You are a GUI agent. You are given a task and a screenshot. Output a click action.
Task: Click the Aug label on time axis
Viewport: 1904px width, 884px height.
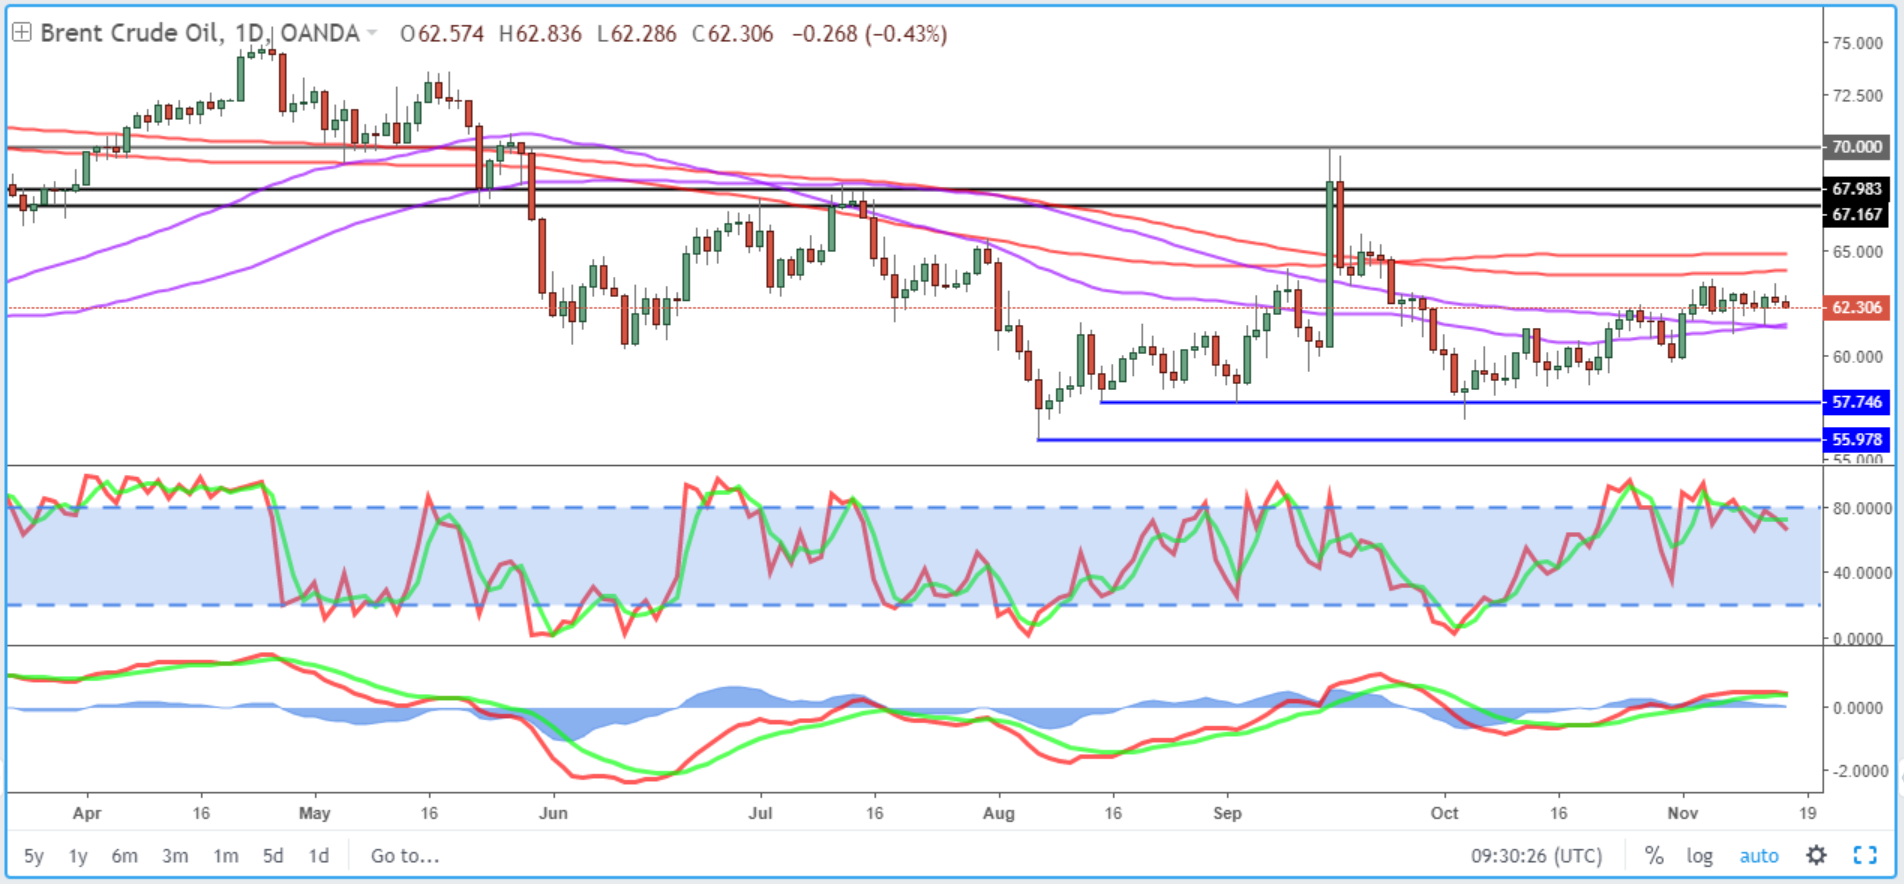pos(998,813)
